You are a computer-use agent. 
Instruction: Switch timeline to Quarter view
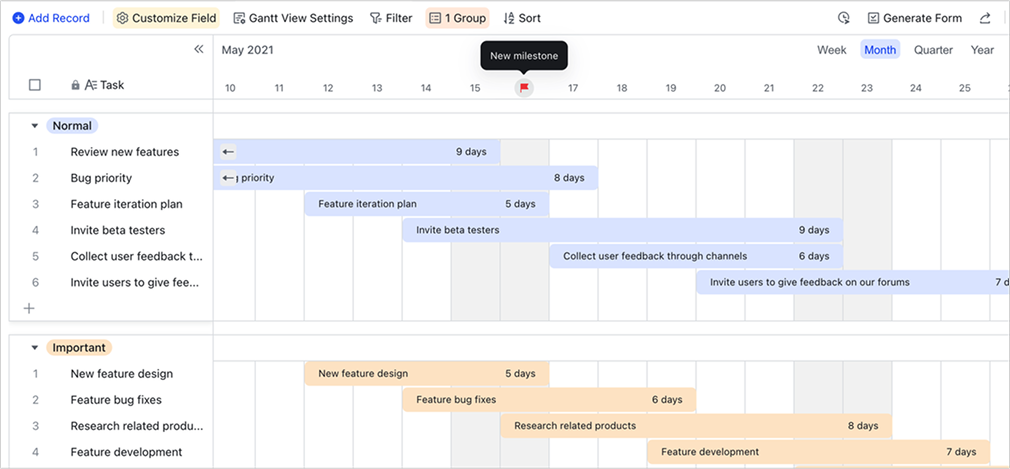point(933,50)
